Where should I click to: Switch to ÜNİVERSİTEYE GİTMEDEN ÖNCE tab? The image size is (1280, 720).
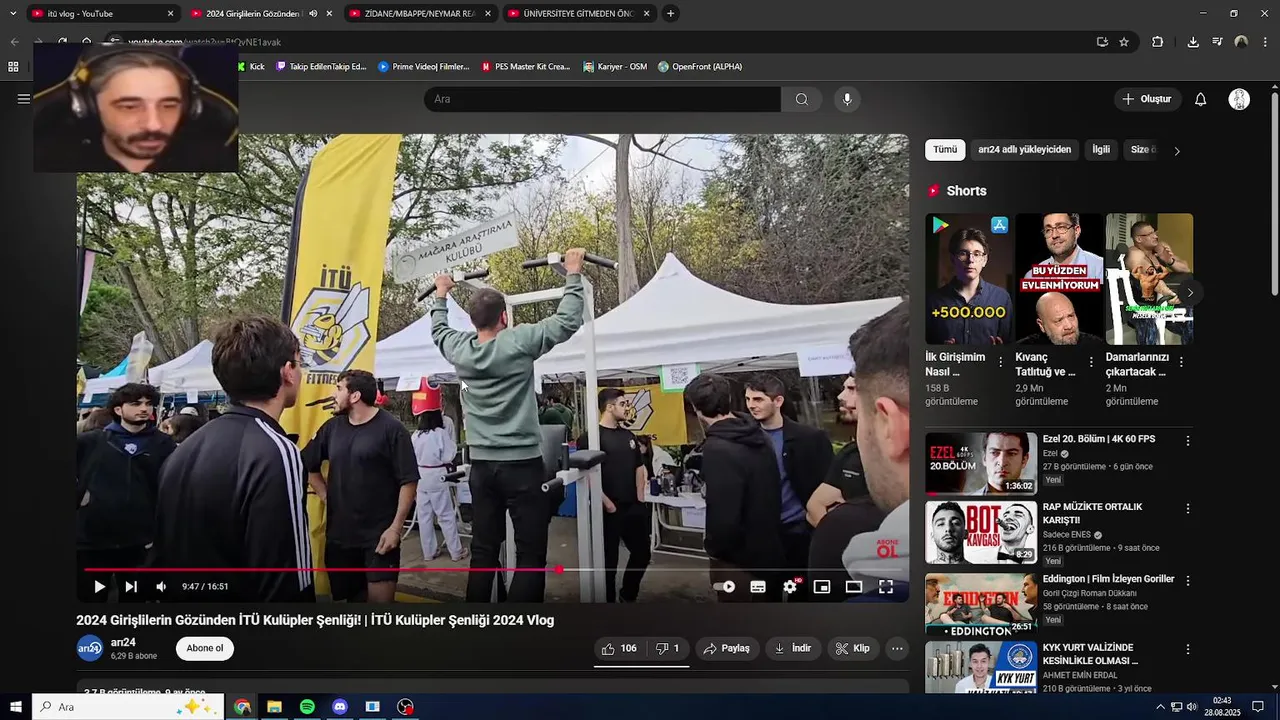click(579, 13)
